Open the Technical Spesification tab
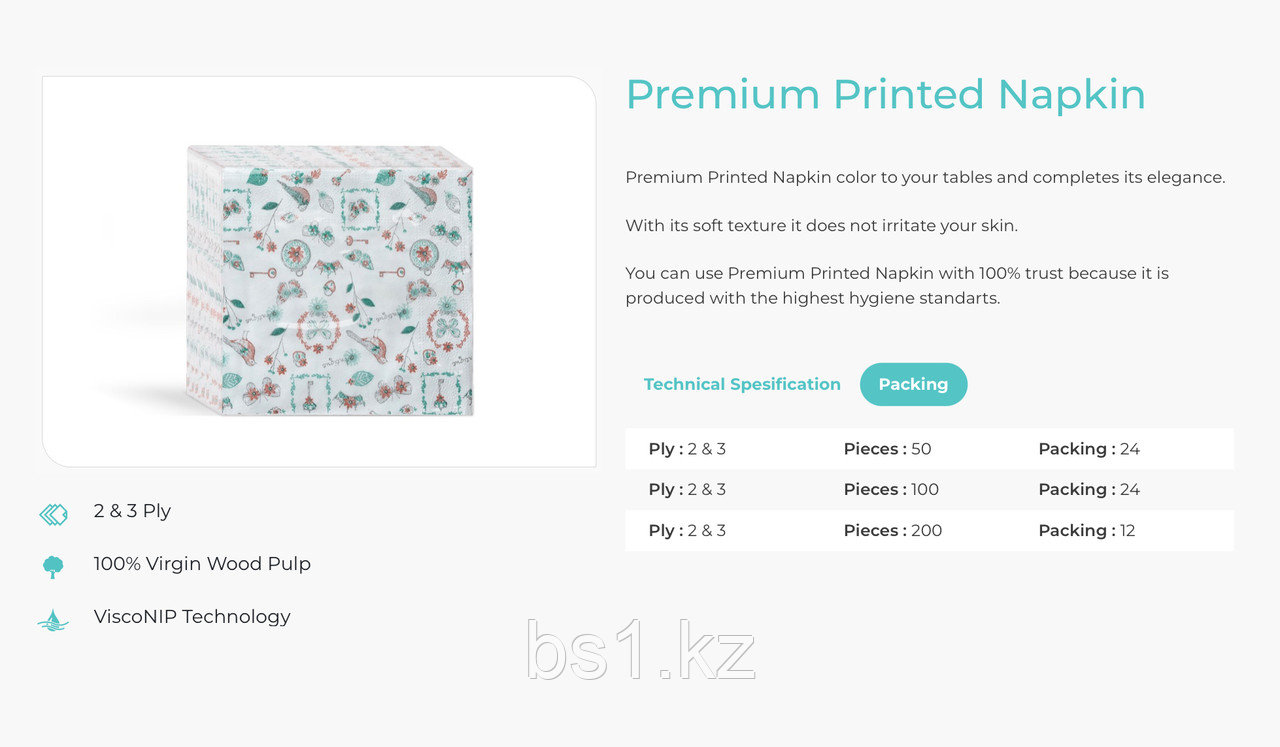Viewport: 1280px width, 747px height. click(x=742, y=384)
